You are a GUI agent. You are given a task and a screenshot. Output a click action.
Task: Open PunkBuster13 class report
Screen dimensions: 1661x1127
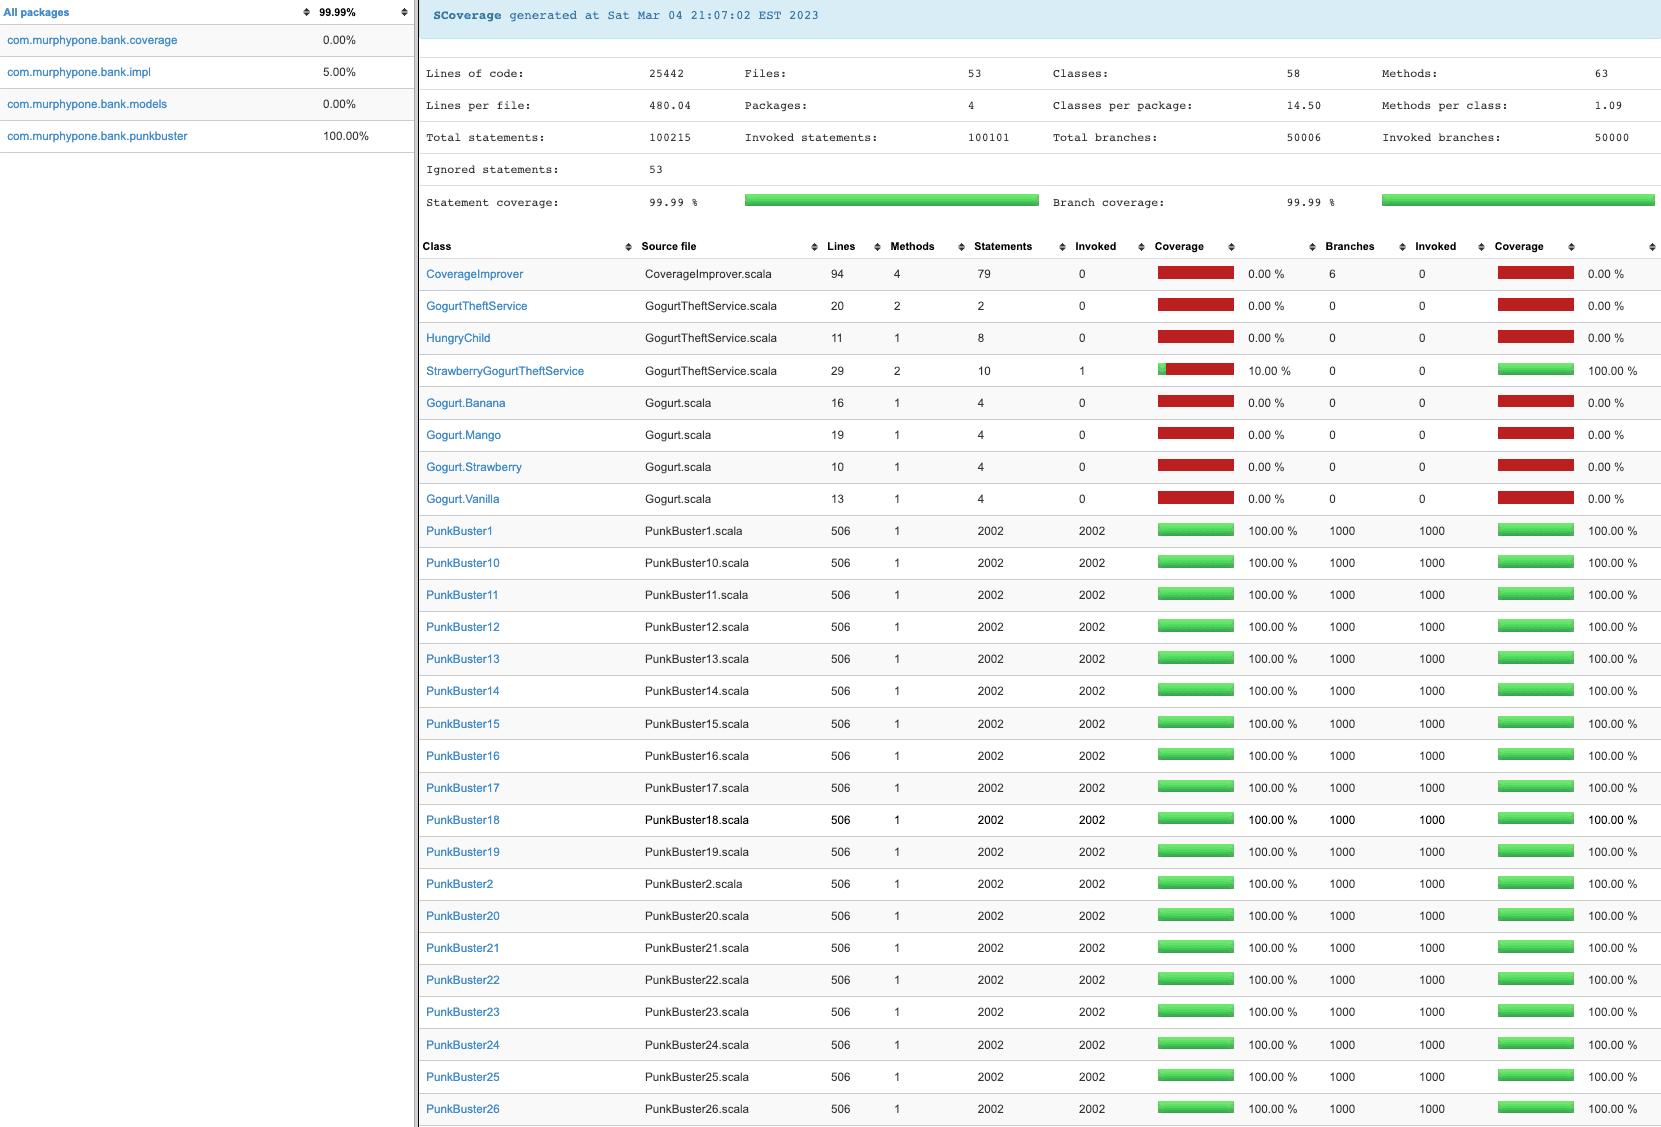(463, 659)
